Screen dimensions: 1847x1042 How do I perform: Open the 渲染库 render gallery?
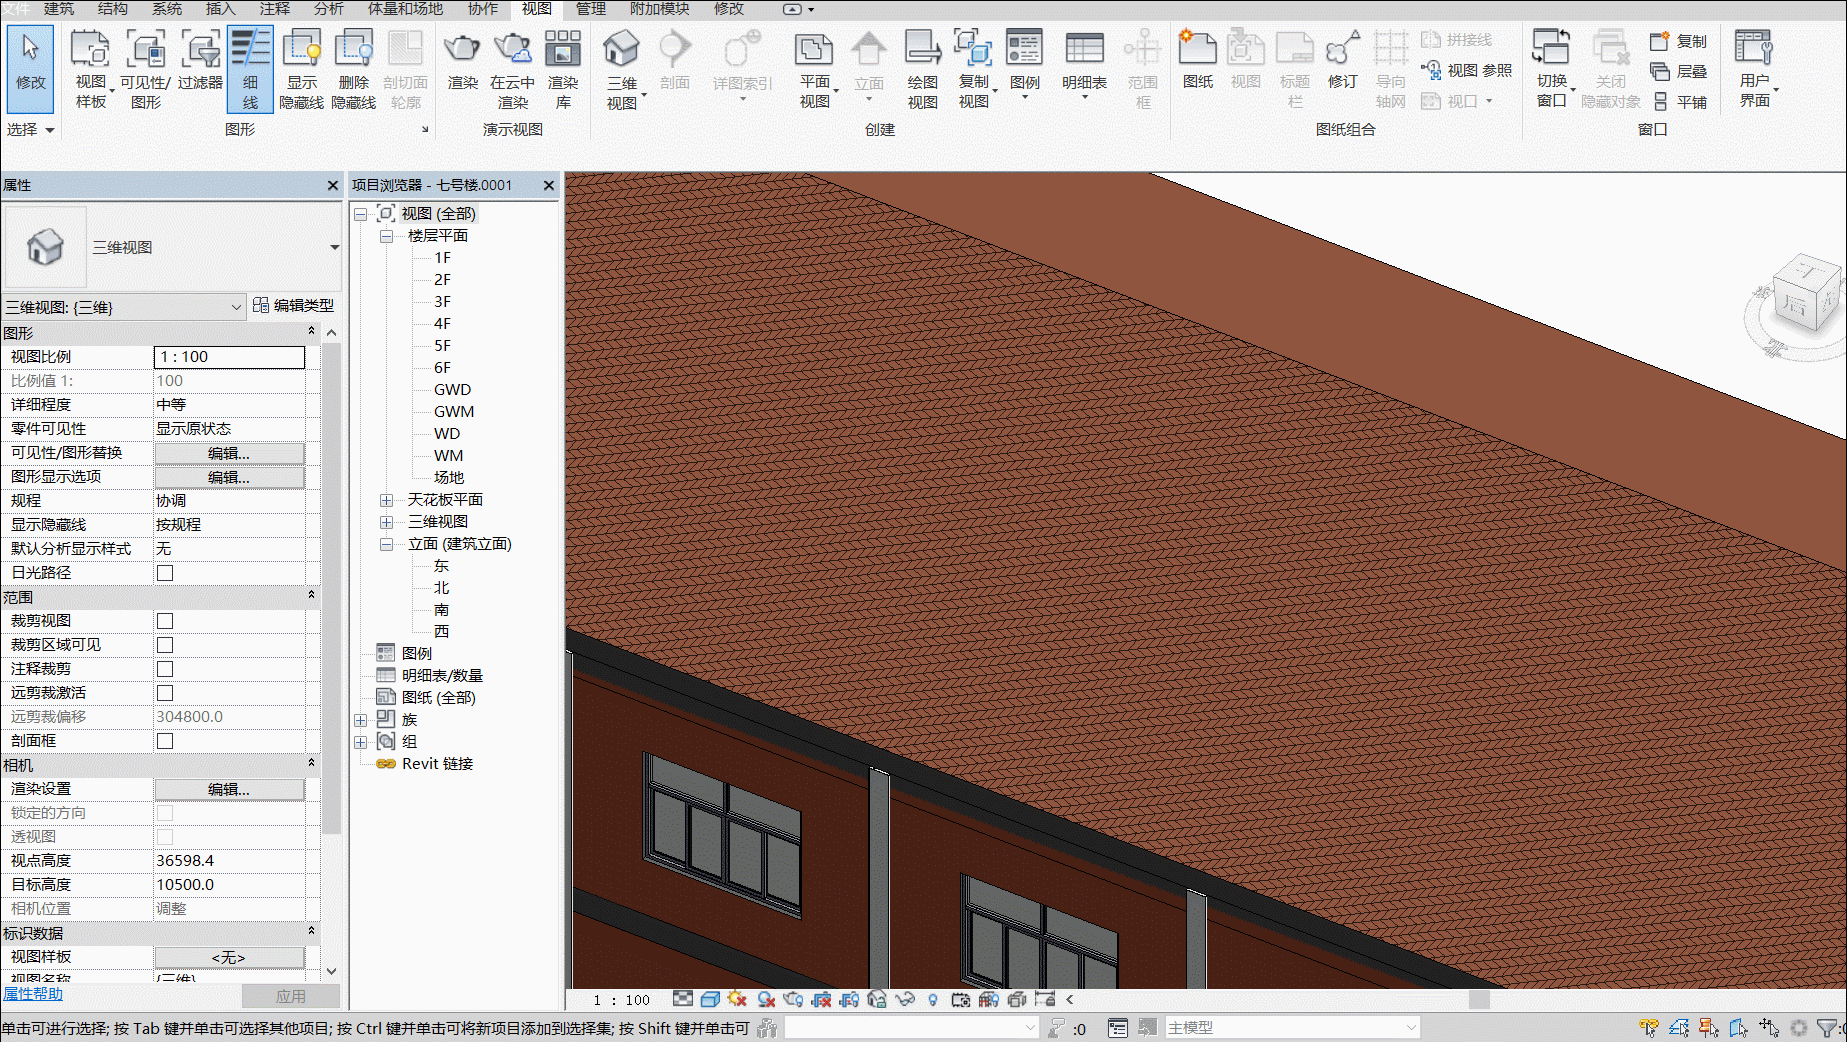[x=563, y=68]
